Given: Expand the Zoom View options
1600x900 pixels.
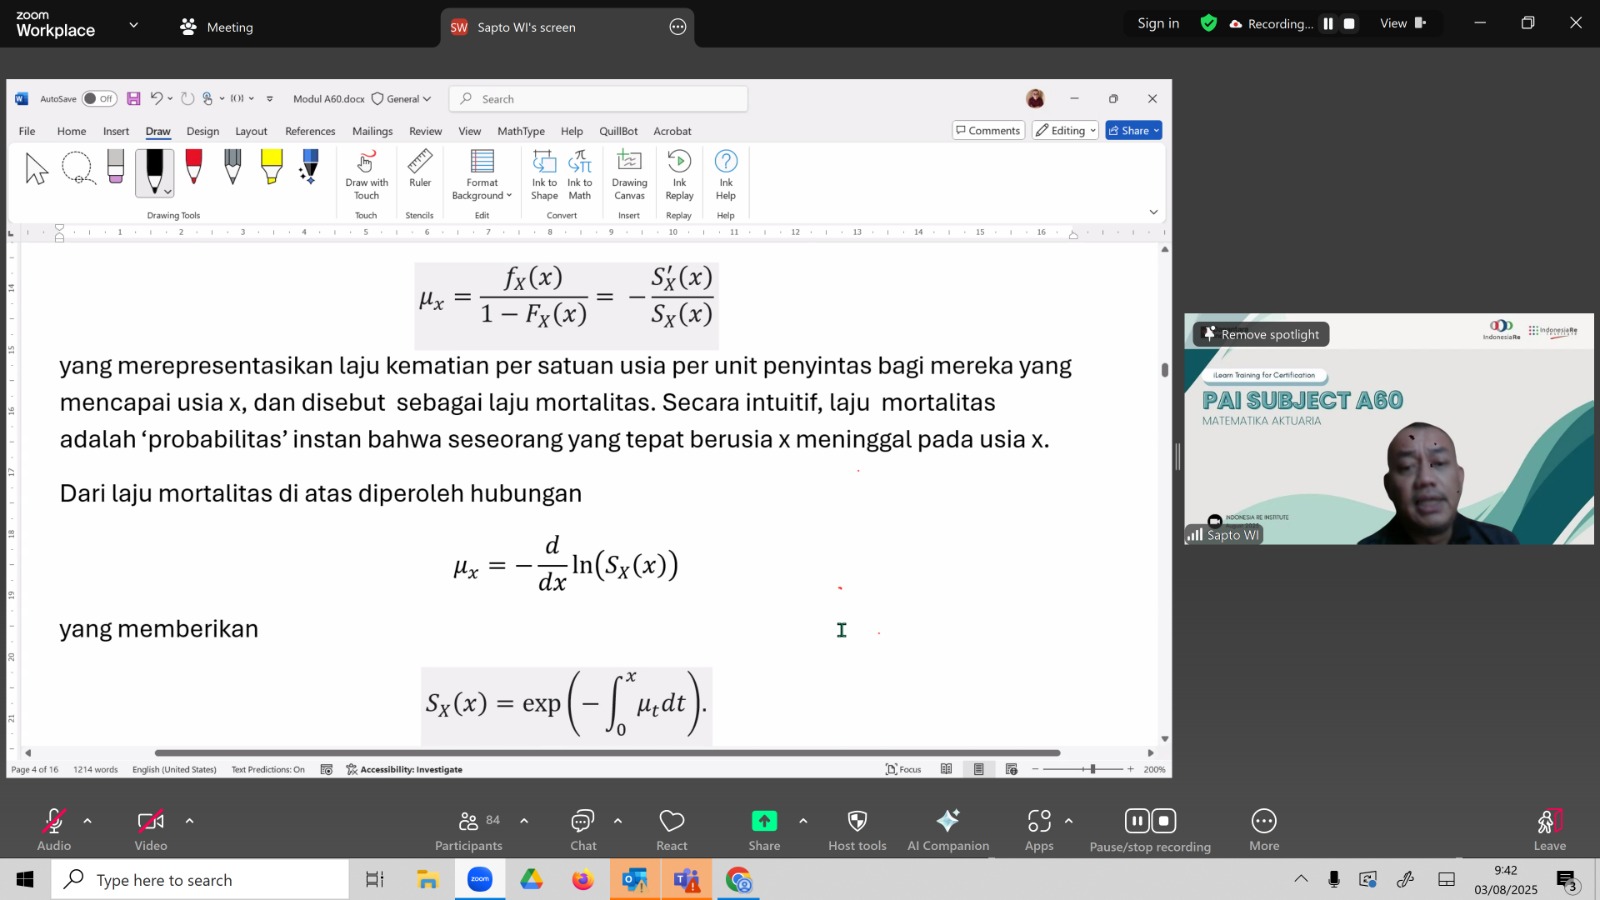Looking at the screenshot, I should [1403, 23].
